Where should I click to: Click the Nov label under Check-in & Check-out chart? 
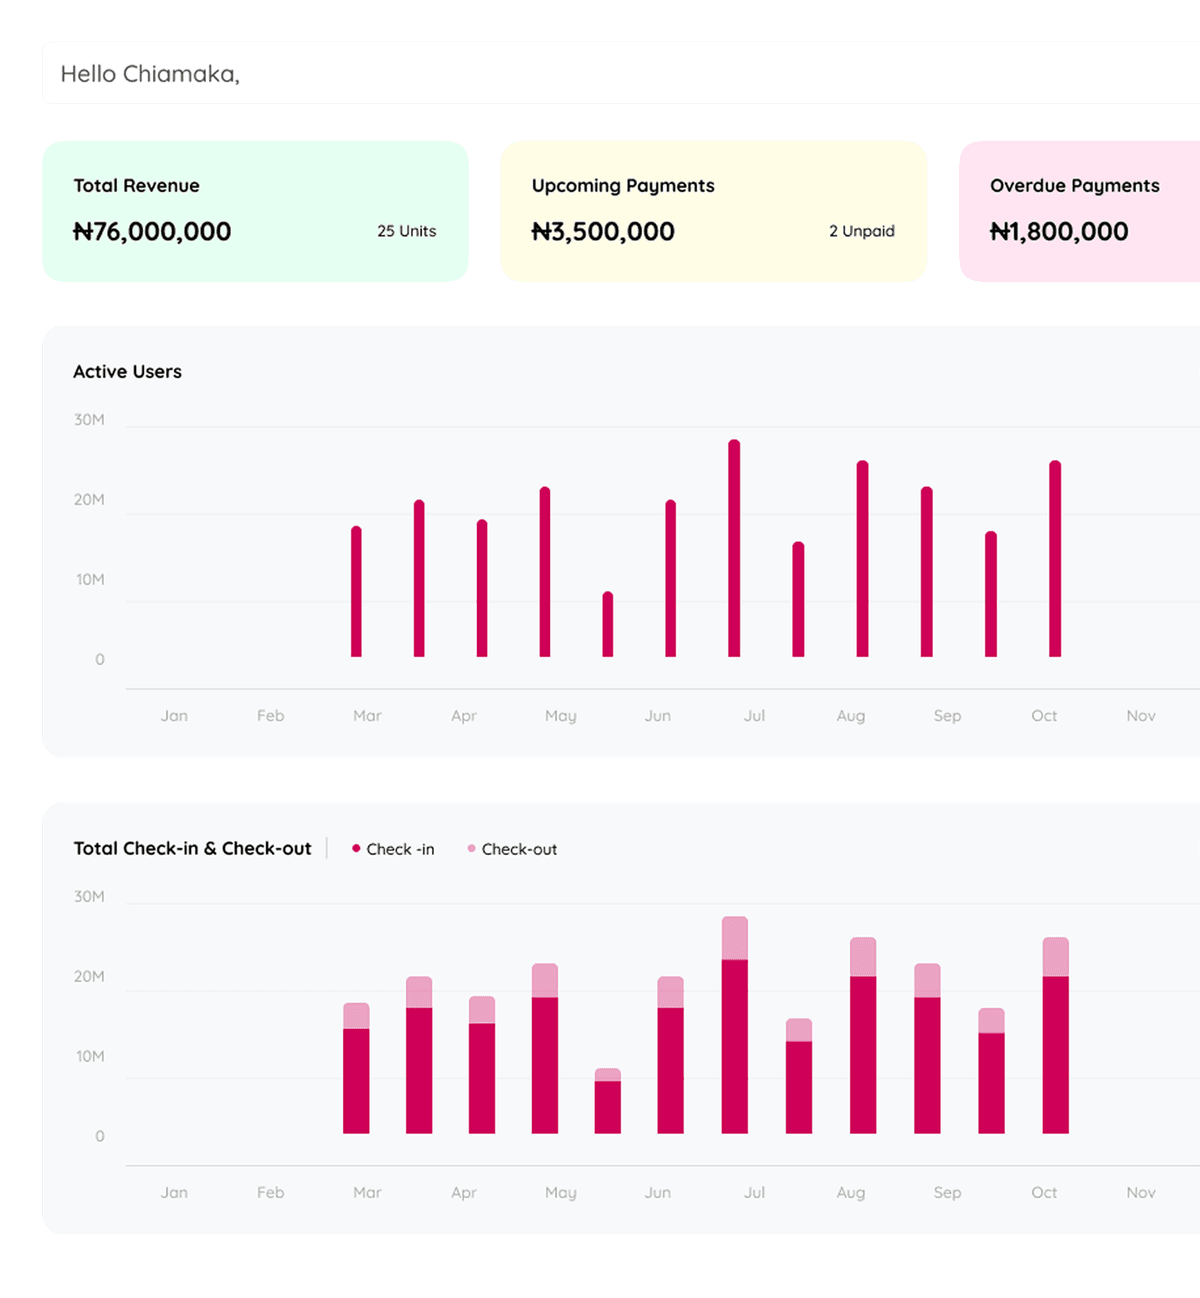point(1140,1192)
